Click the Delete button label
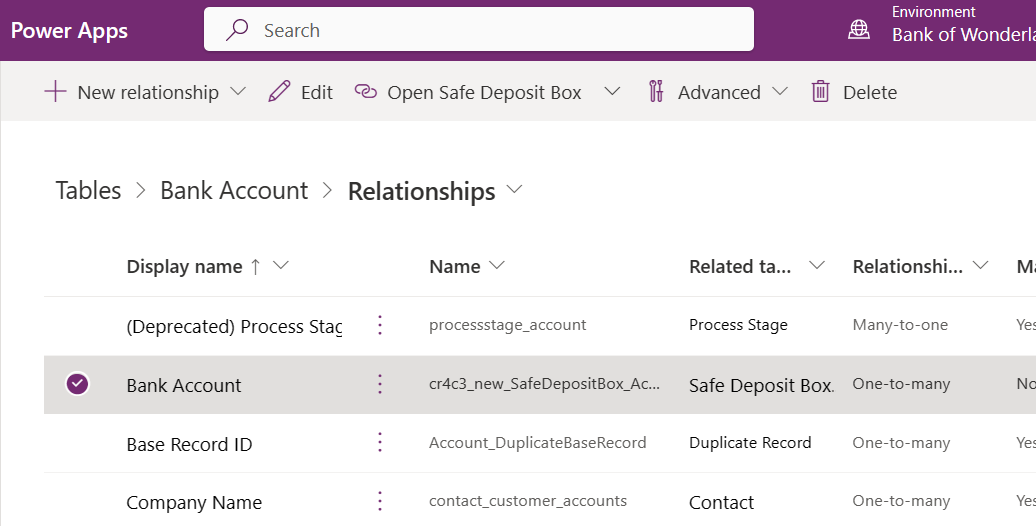 (870, 93)
